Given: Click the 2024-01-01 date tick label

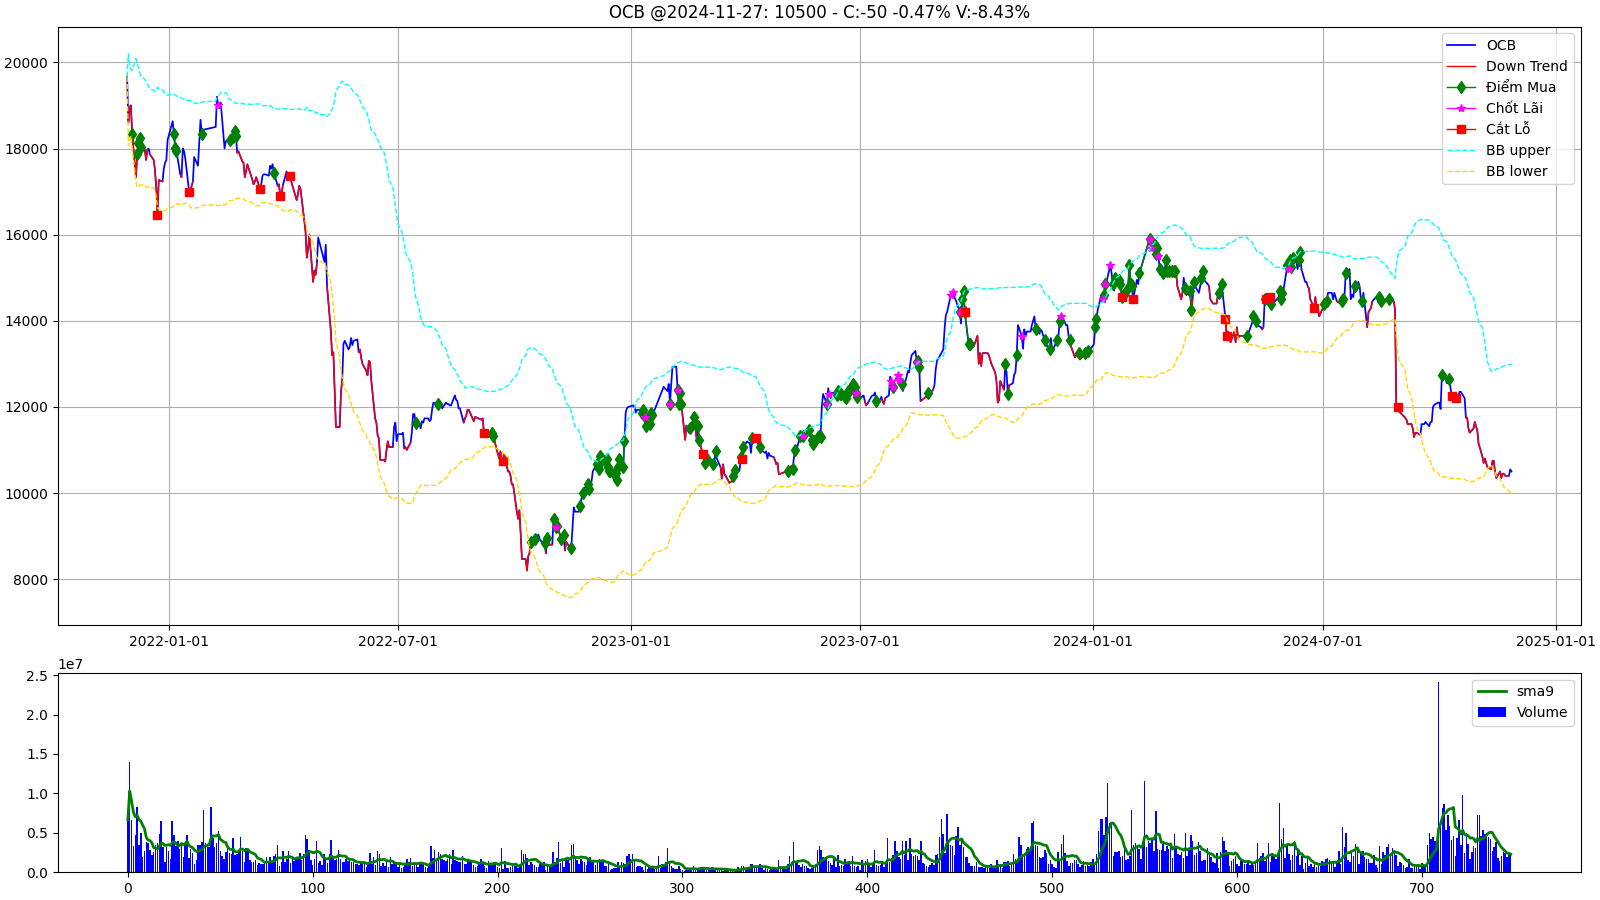Looking at the screenshot, I should (1093, 641).
